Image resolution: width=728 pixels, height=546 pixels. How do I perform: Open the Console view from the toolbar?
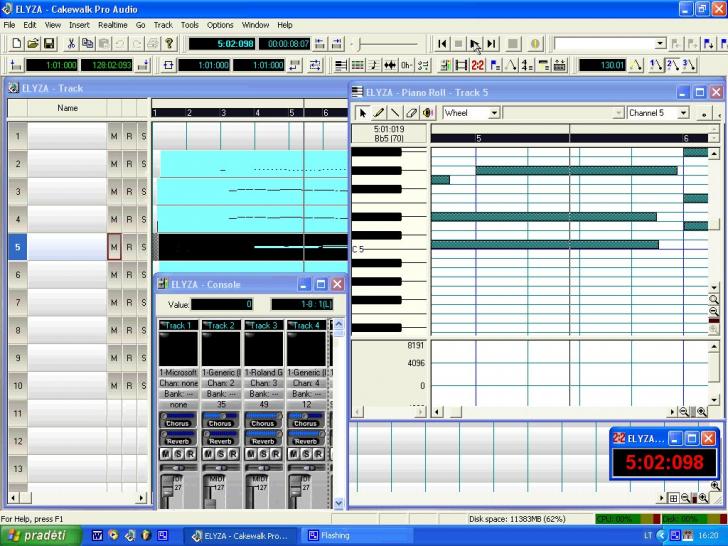(445, 65)
